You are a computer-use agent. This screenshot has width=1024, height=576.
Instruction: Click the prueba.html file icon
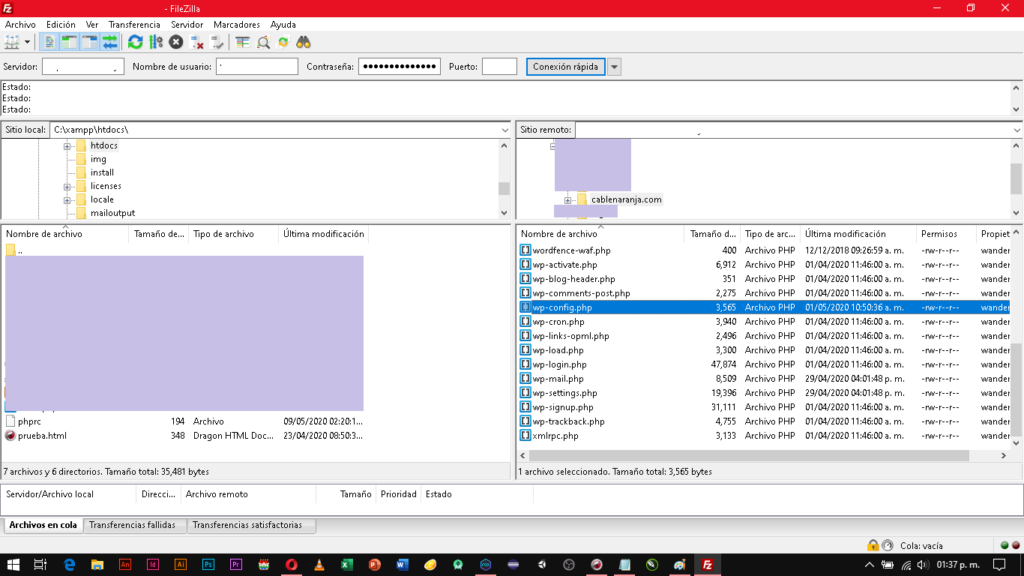[x=10, y=436]
